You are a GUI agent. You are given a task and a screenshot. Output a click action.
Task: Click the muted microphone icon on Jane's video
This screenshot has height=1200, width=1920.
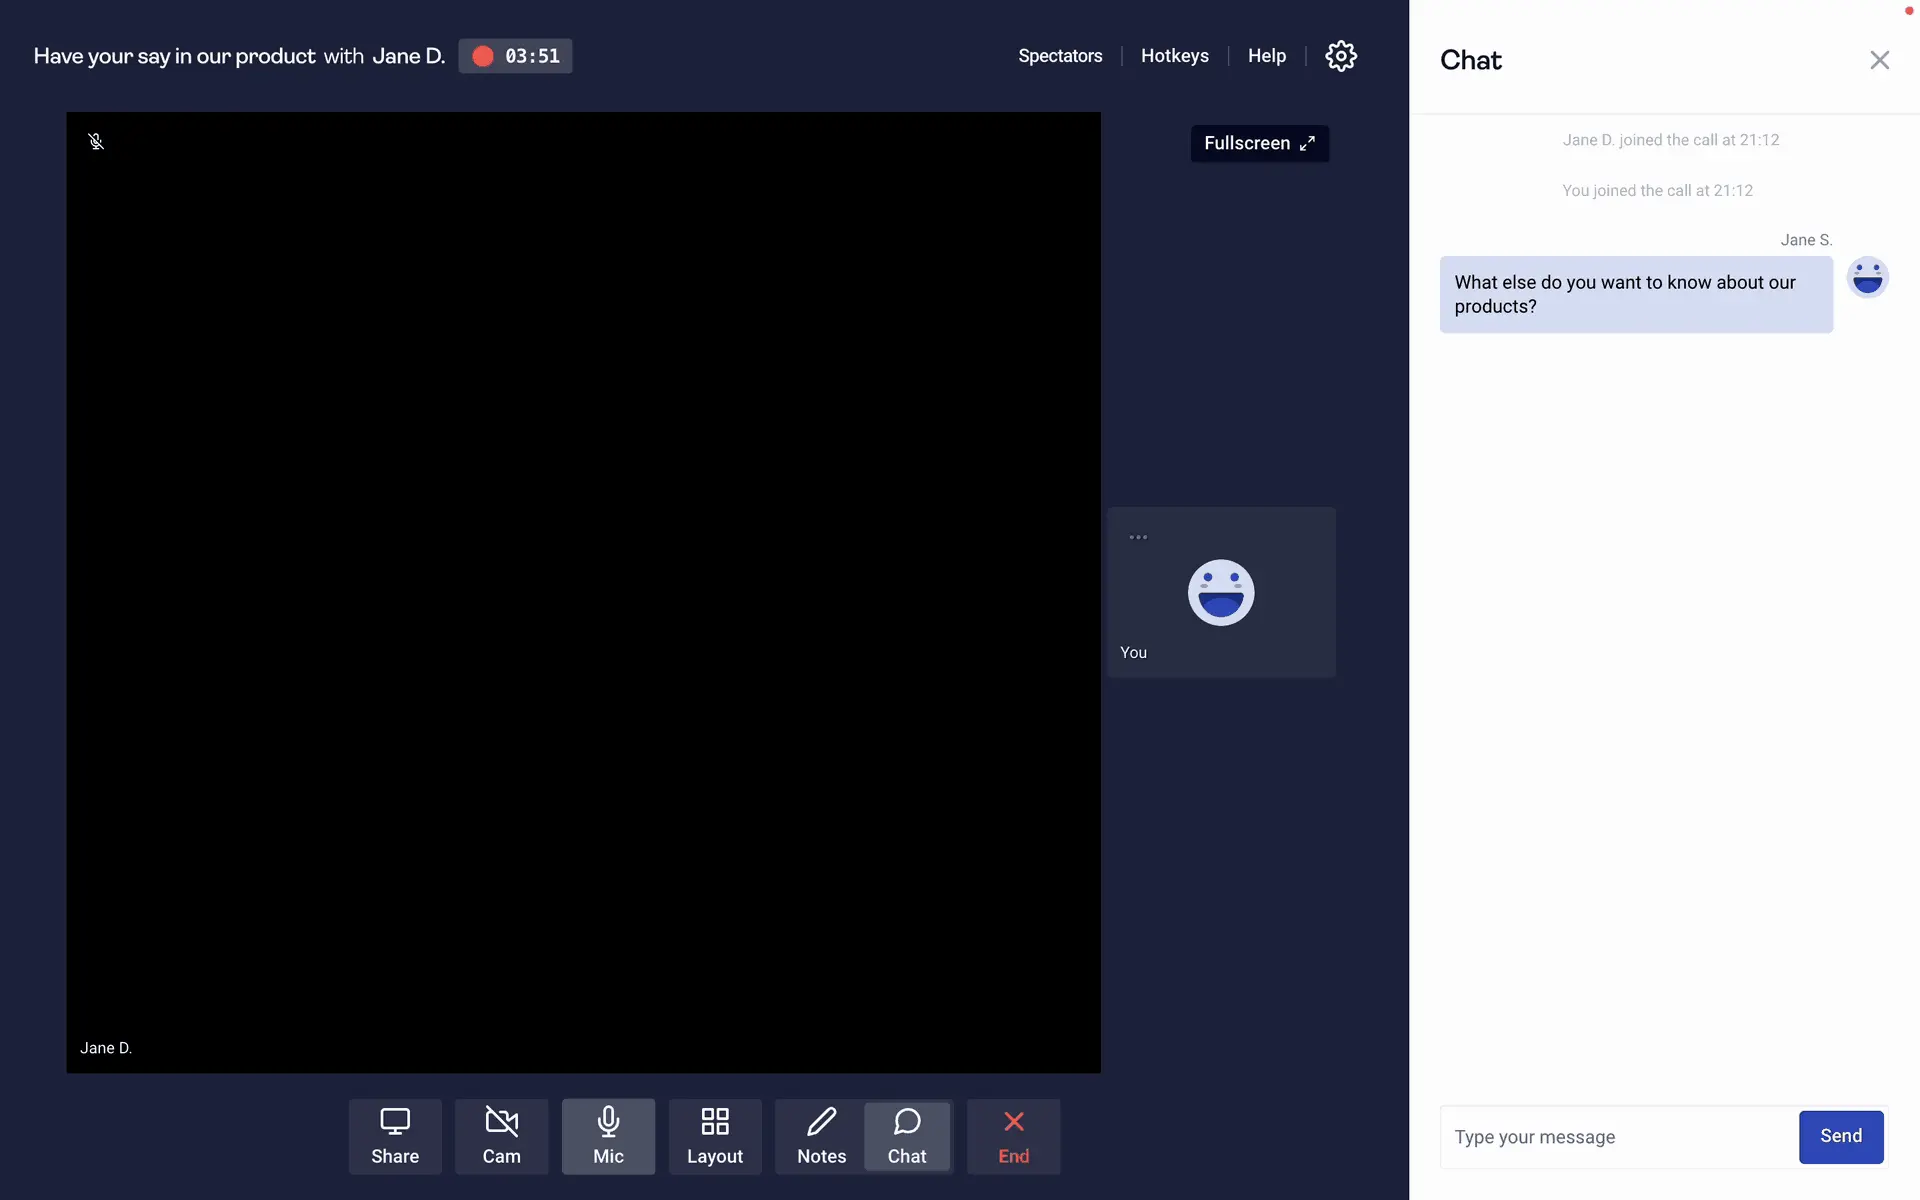pyautogui.click(x=96, y=142)
